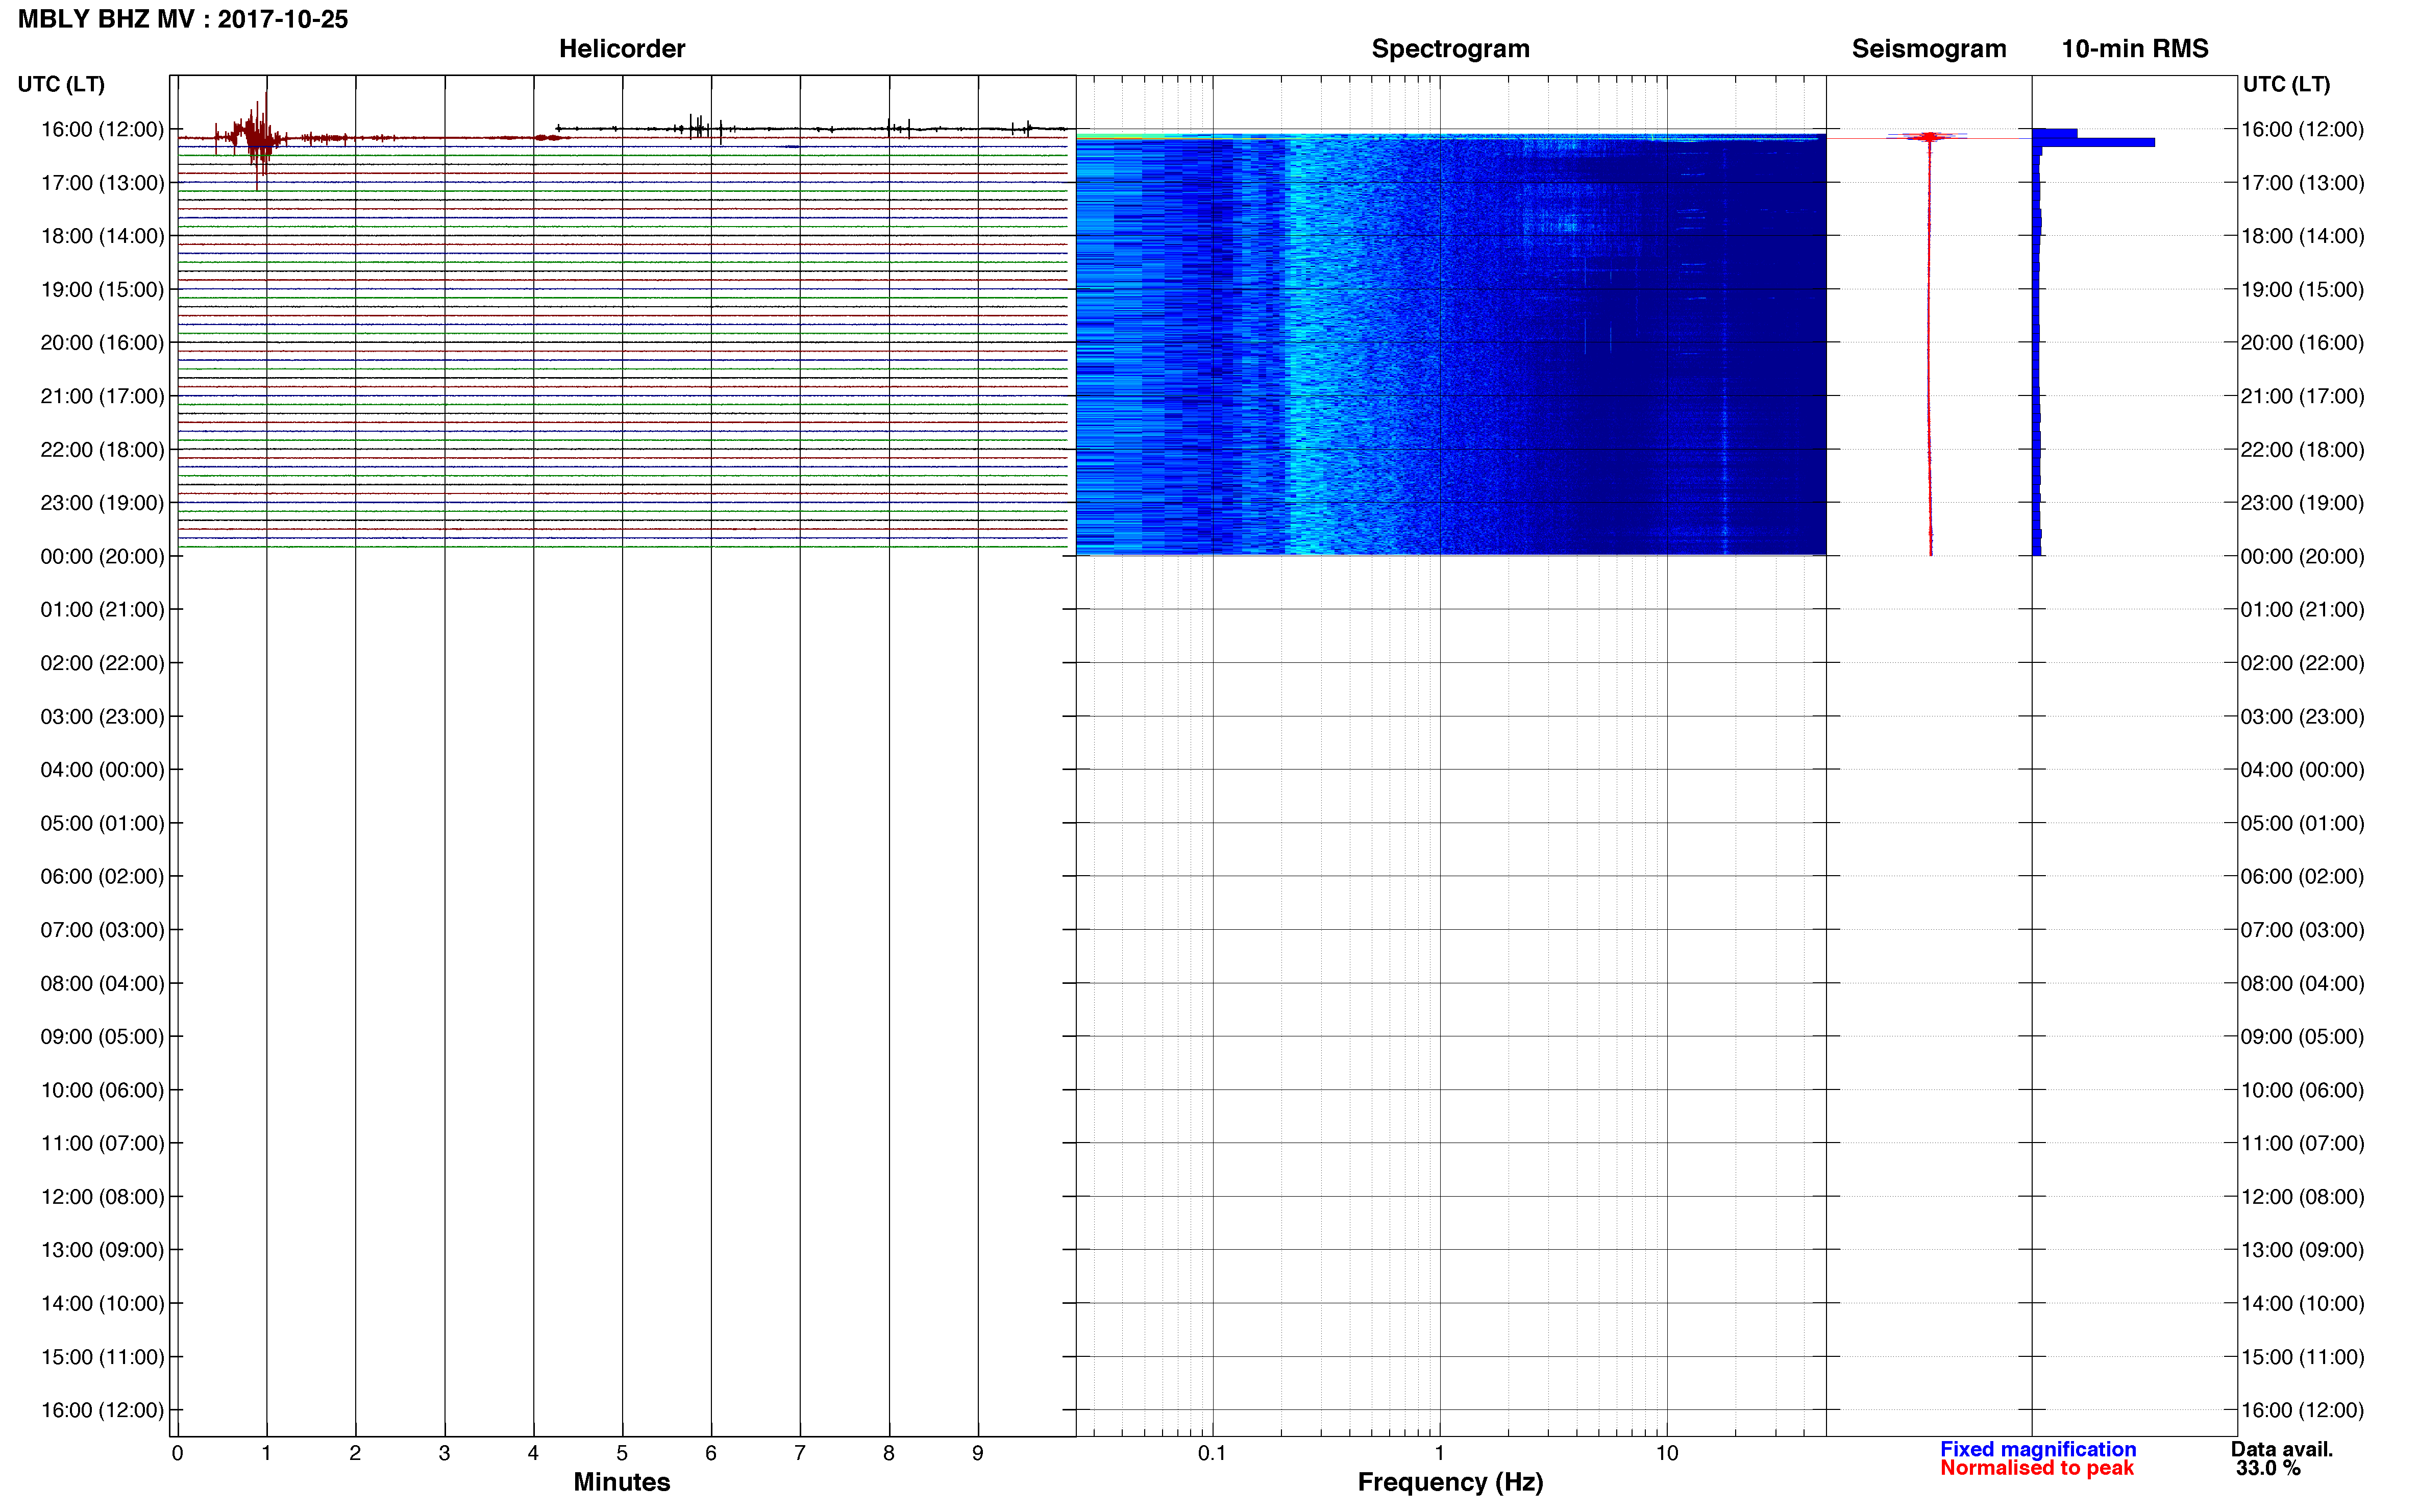Click the right 17:00 (13:00) time label
Image resolution: width=2419 pixels, height=1512 pixels.
(x=2303, y=183)
